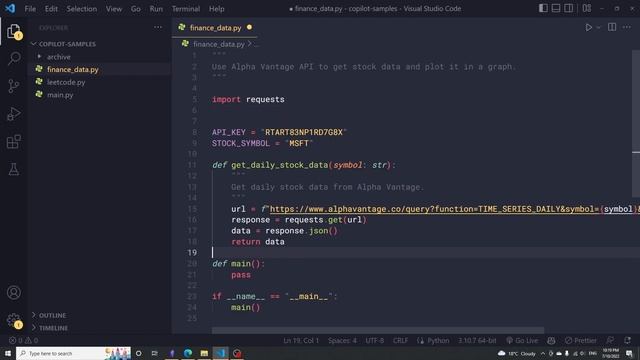Open the Terminal menu

tap(186, 9)
